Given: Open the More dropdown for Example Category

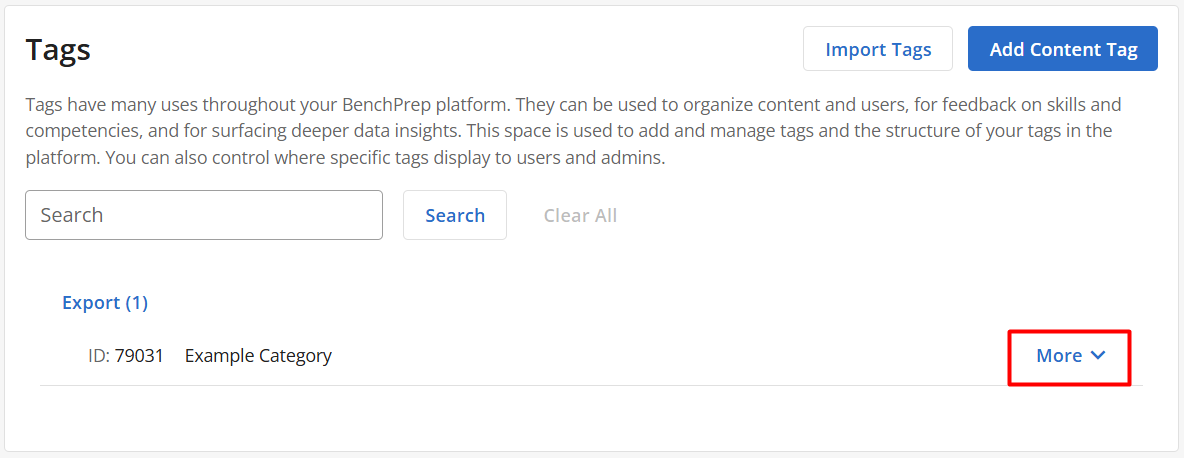Looking at the screenshot, I should [x=1071, y=355].
